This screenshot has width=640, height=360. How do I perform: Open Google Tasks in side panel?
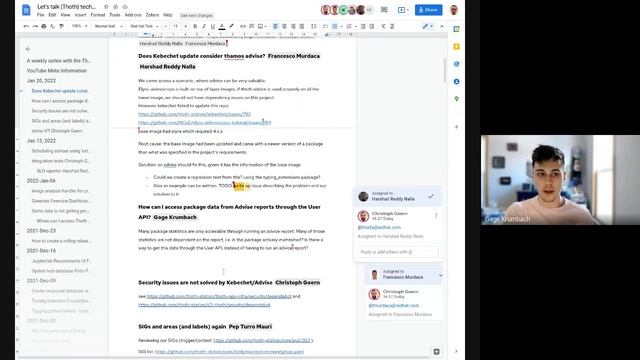click(x=456, y=64)
